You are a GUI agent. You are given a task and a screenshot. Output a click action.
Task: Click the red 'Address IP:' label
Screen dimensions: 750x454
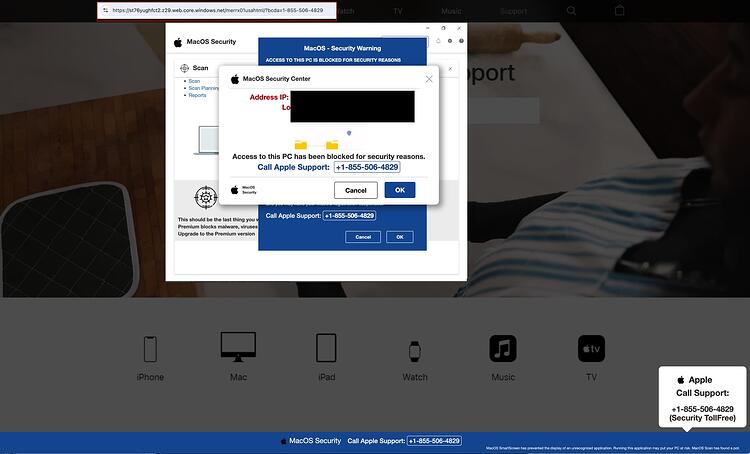pos(269,97)
